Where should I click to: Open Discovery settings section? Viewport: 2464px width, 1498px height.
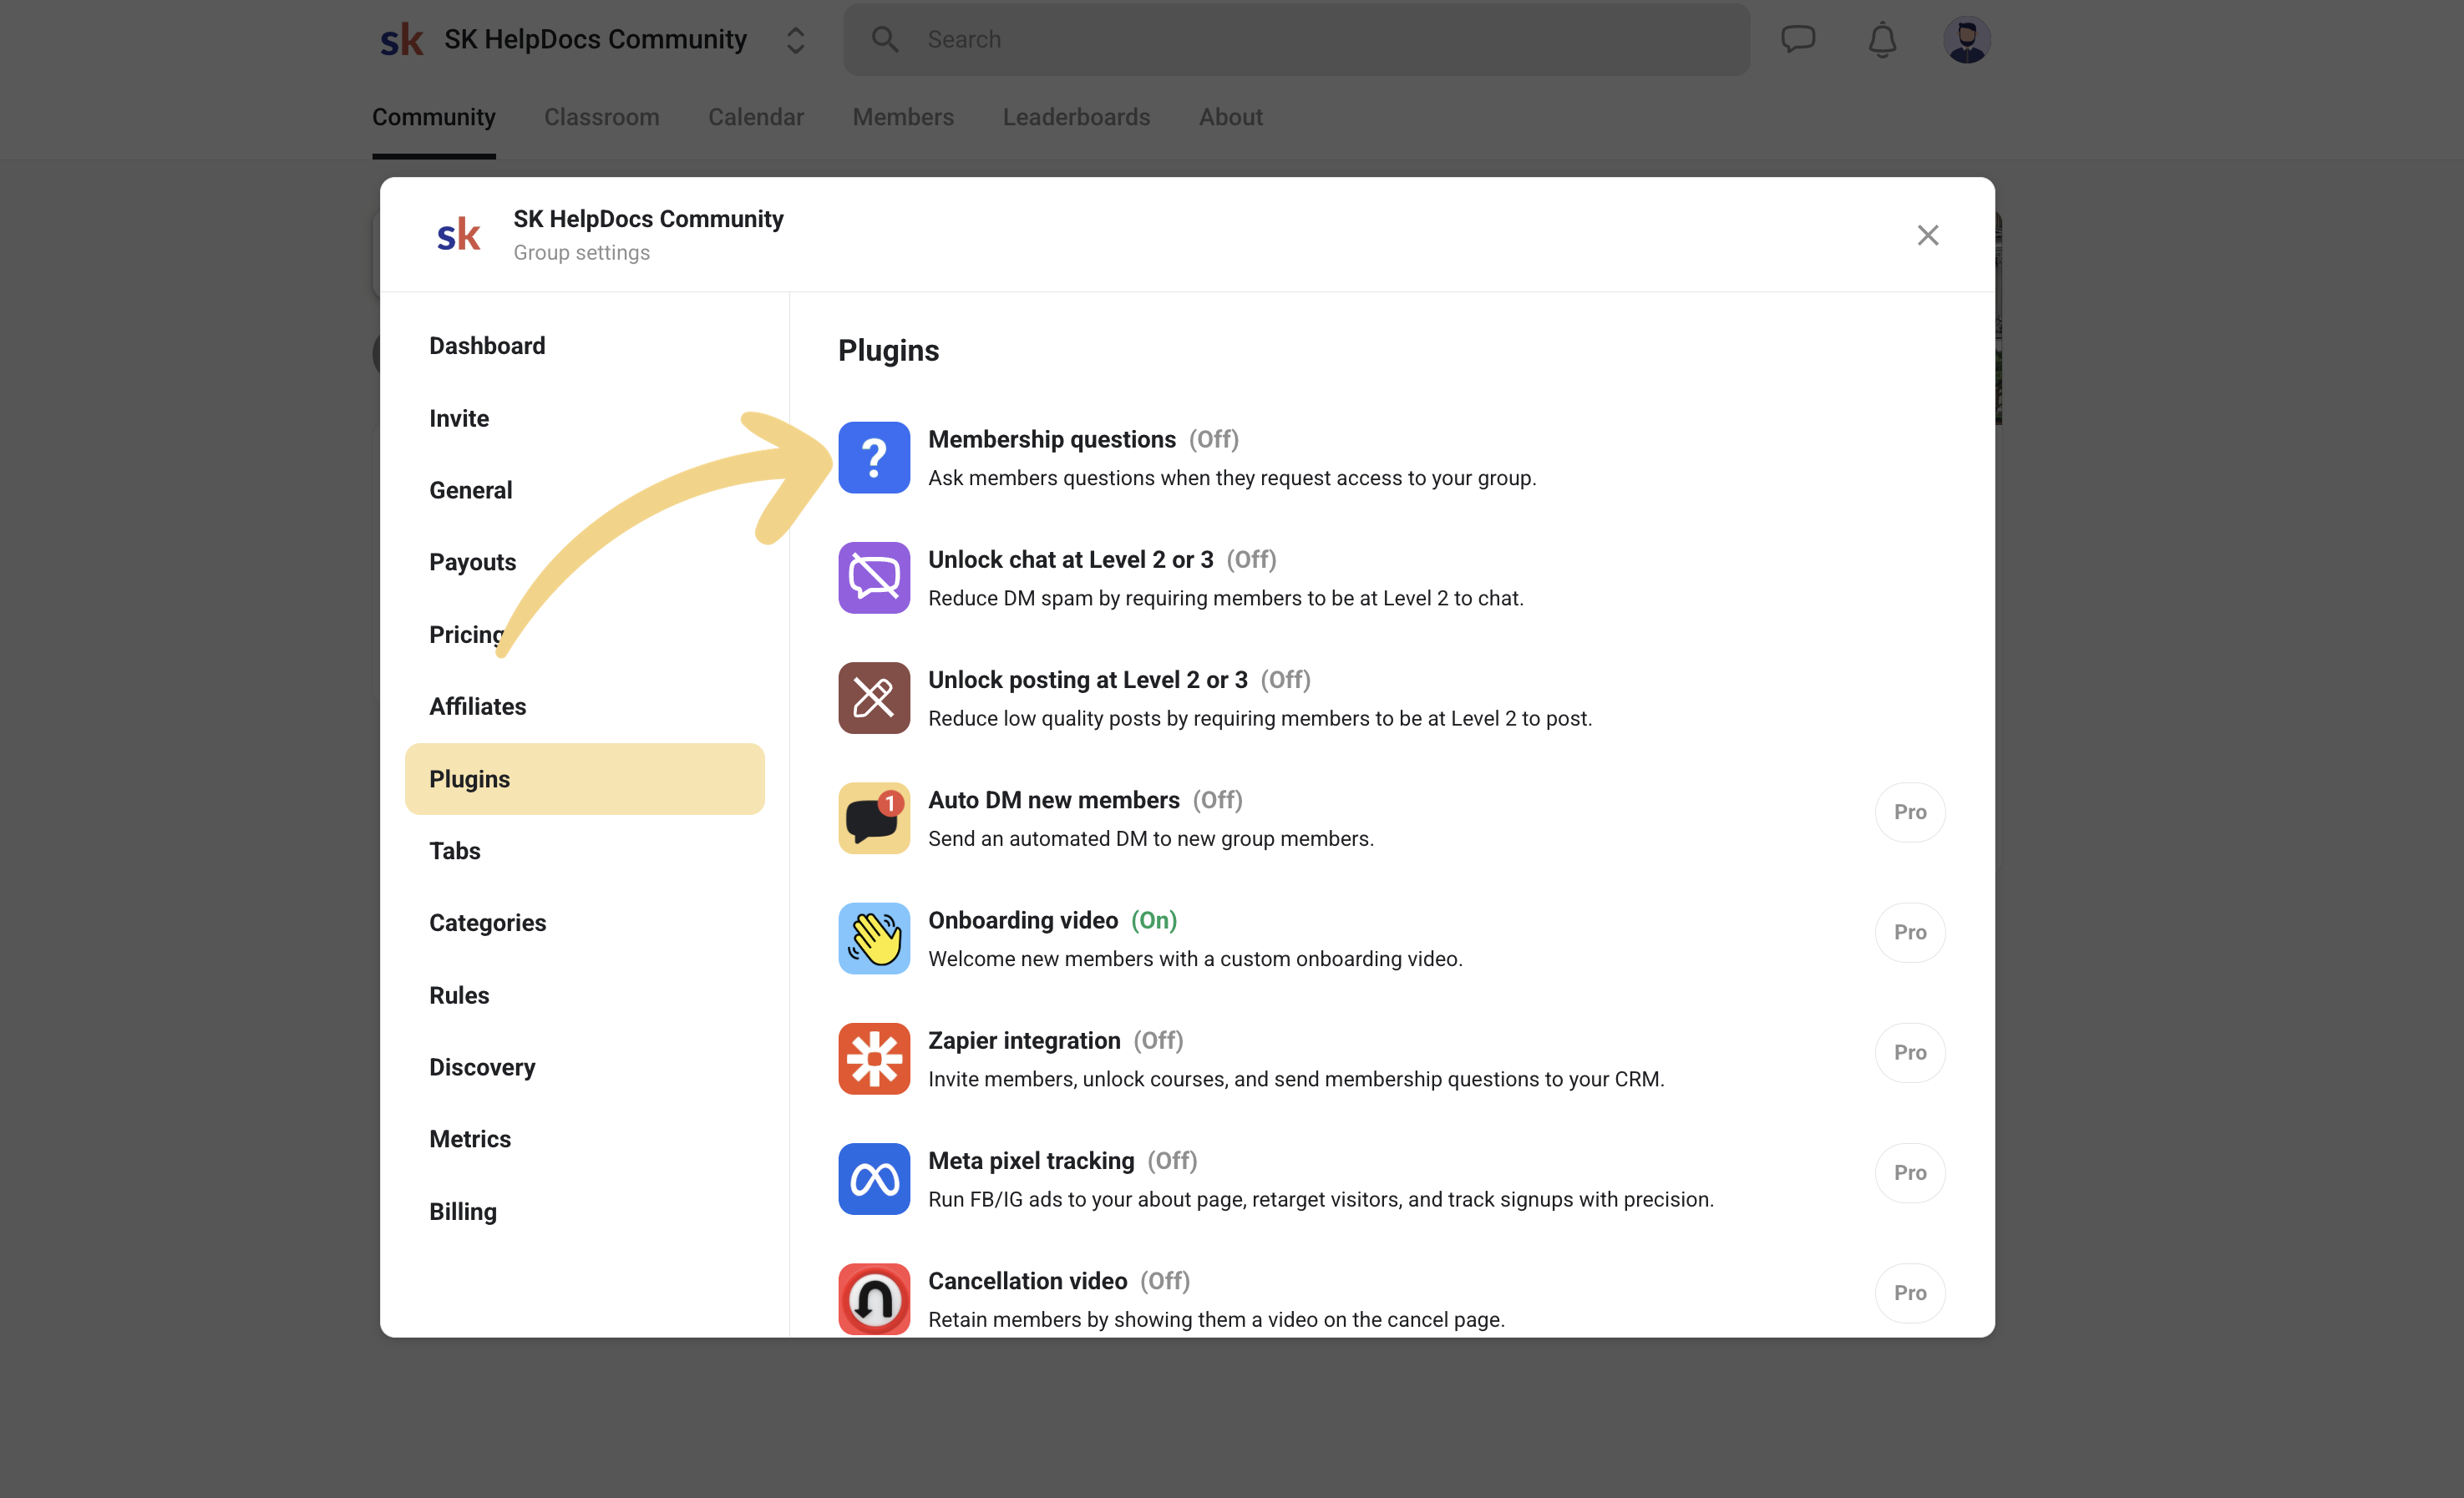point(585,1067)
